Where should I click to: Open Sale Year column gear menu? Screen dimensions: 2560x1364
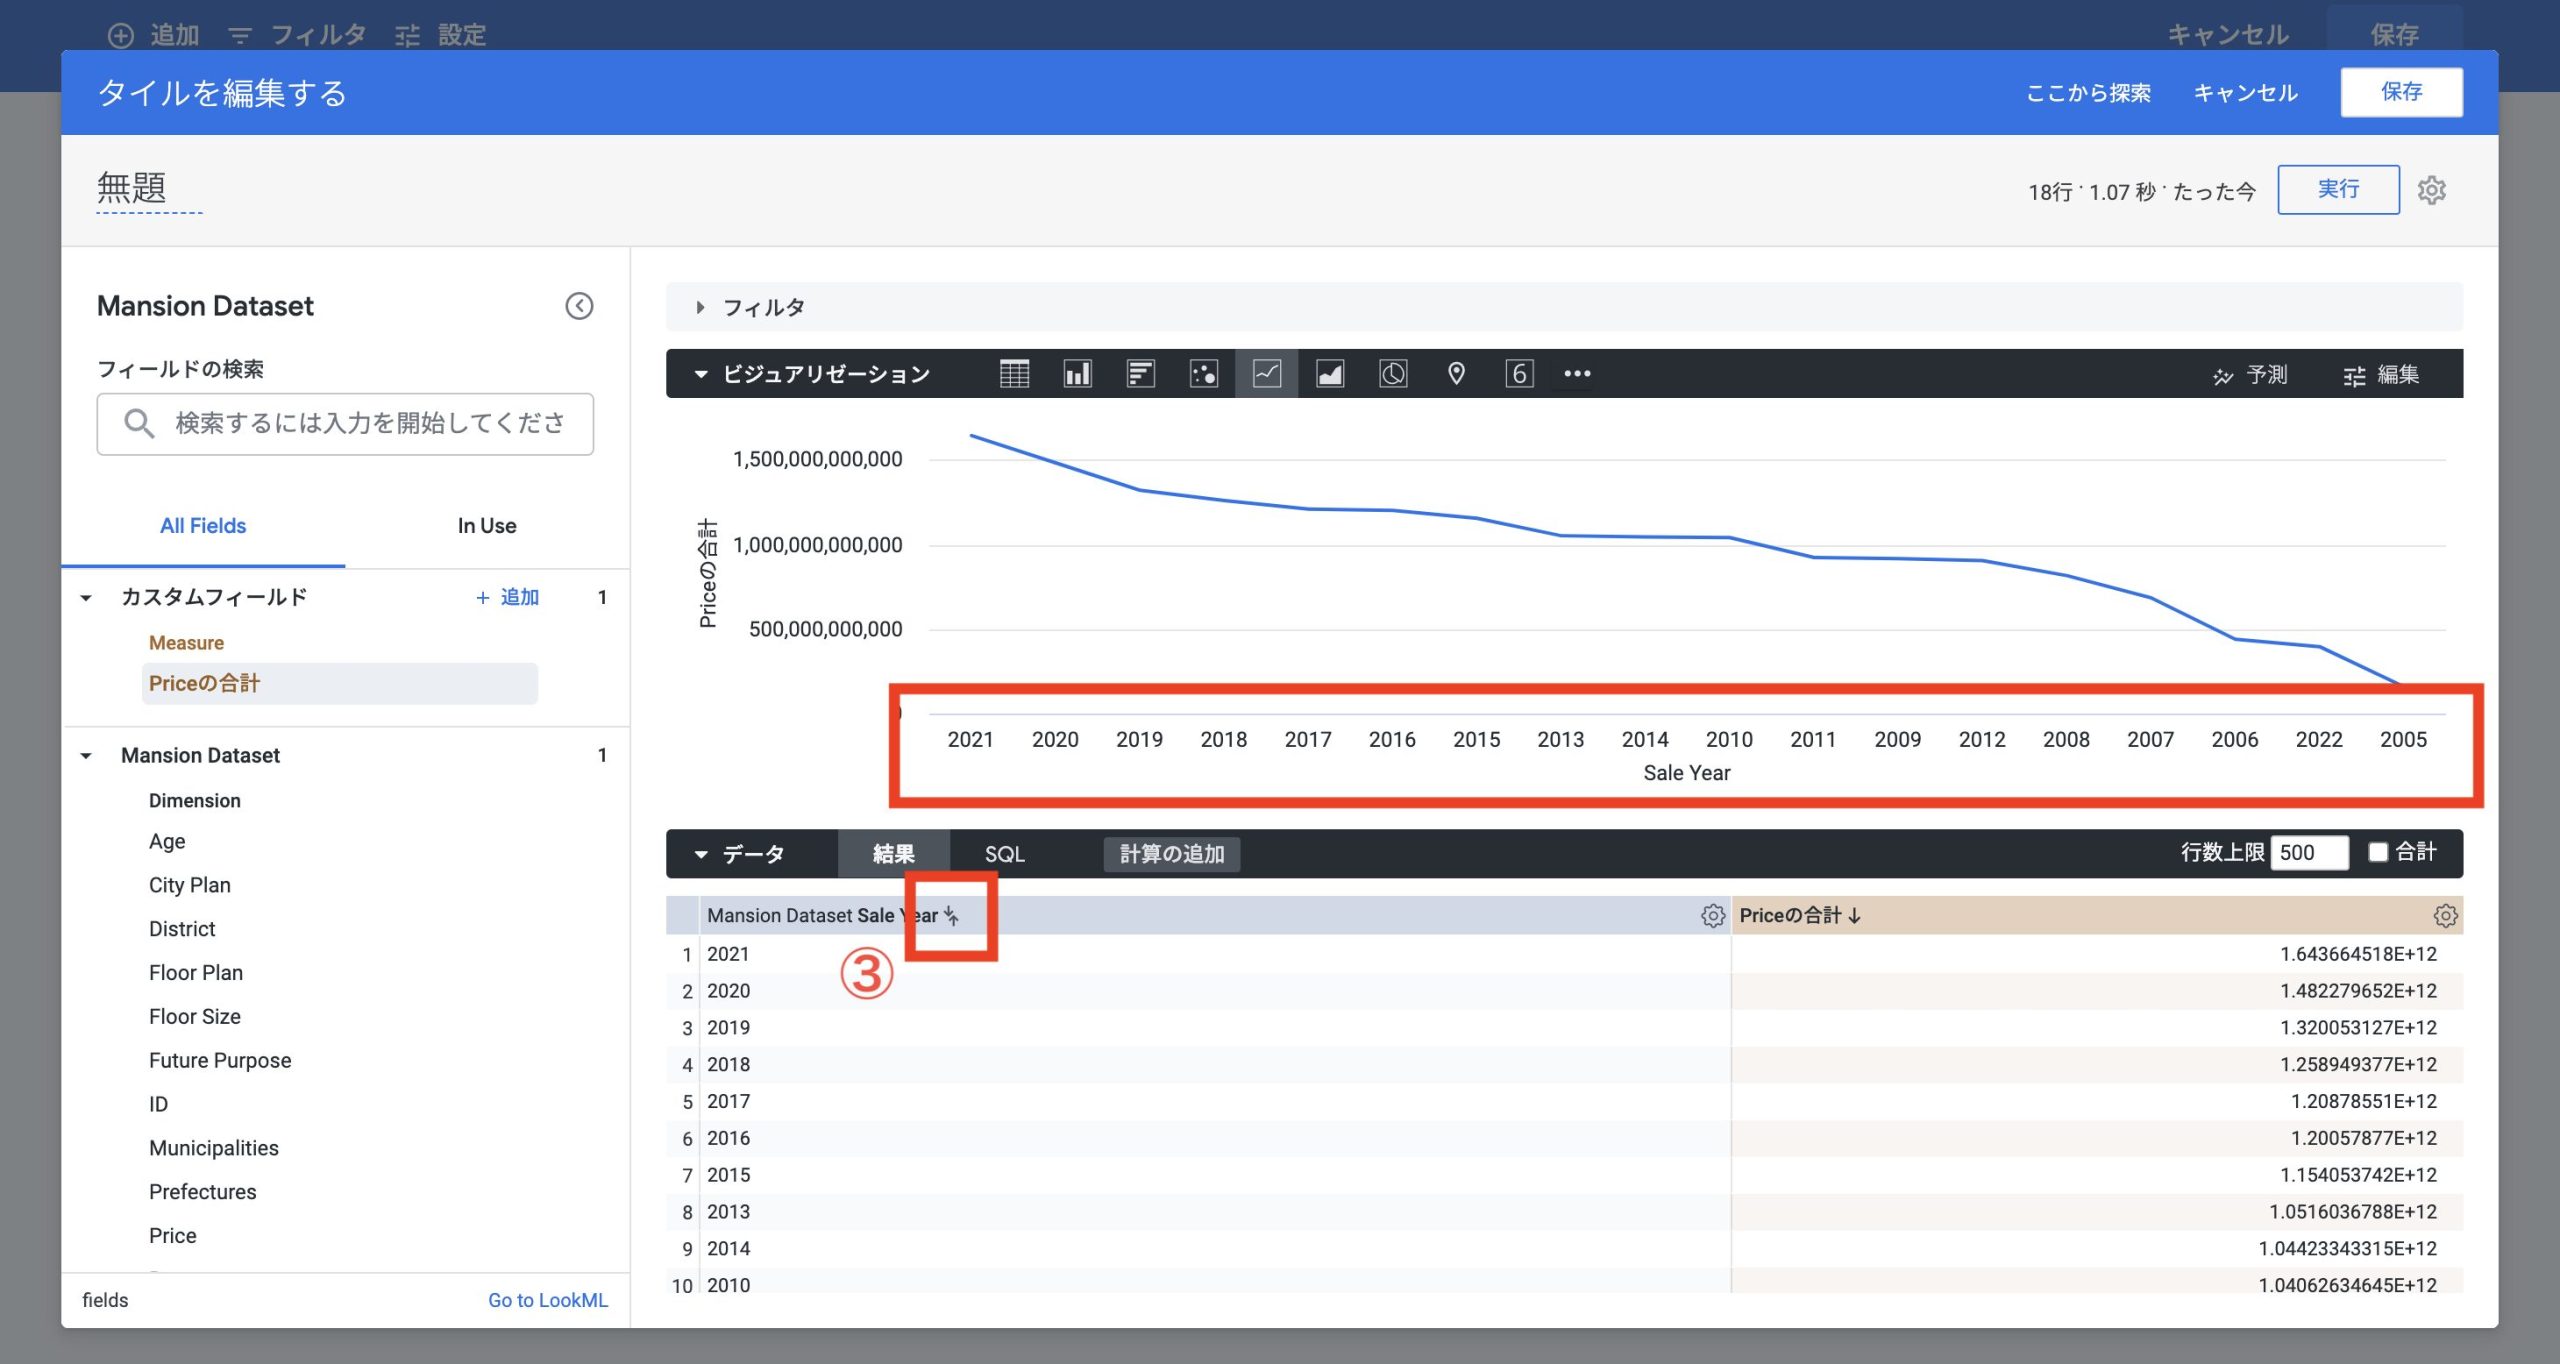(1713, 916)
